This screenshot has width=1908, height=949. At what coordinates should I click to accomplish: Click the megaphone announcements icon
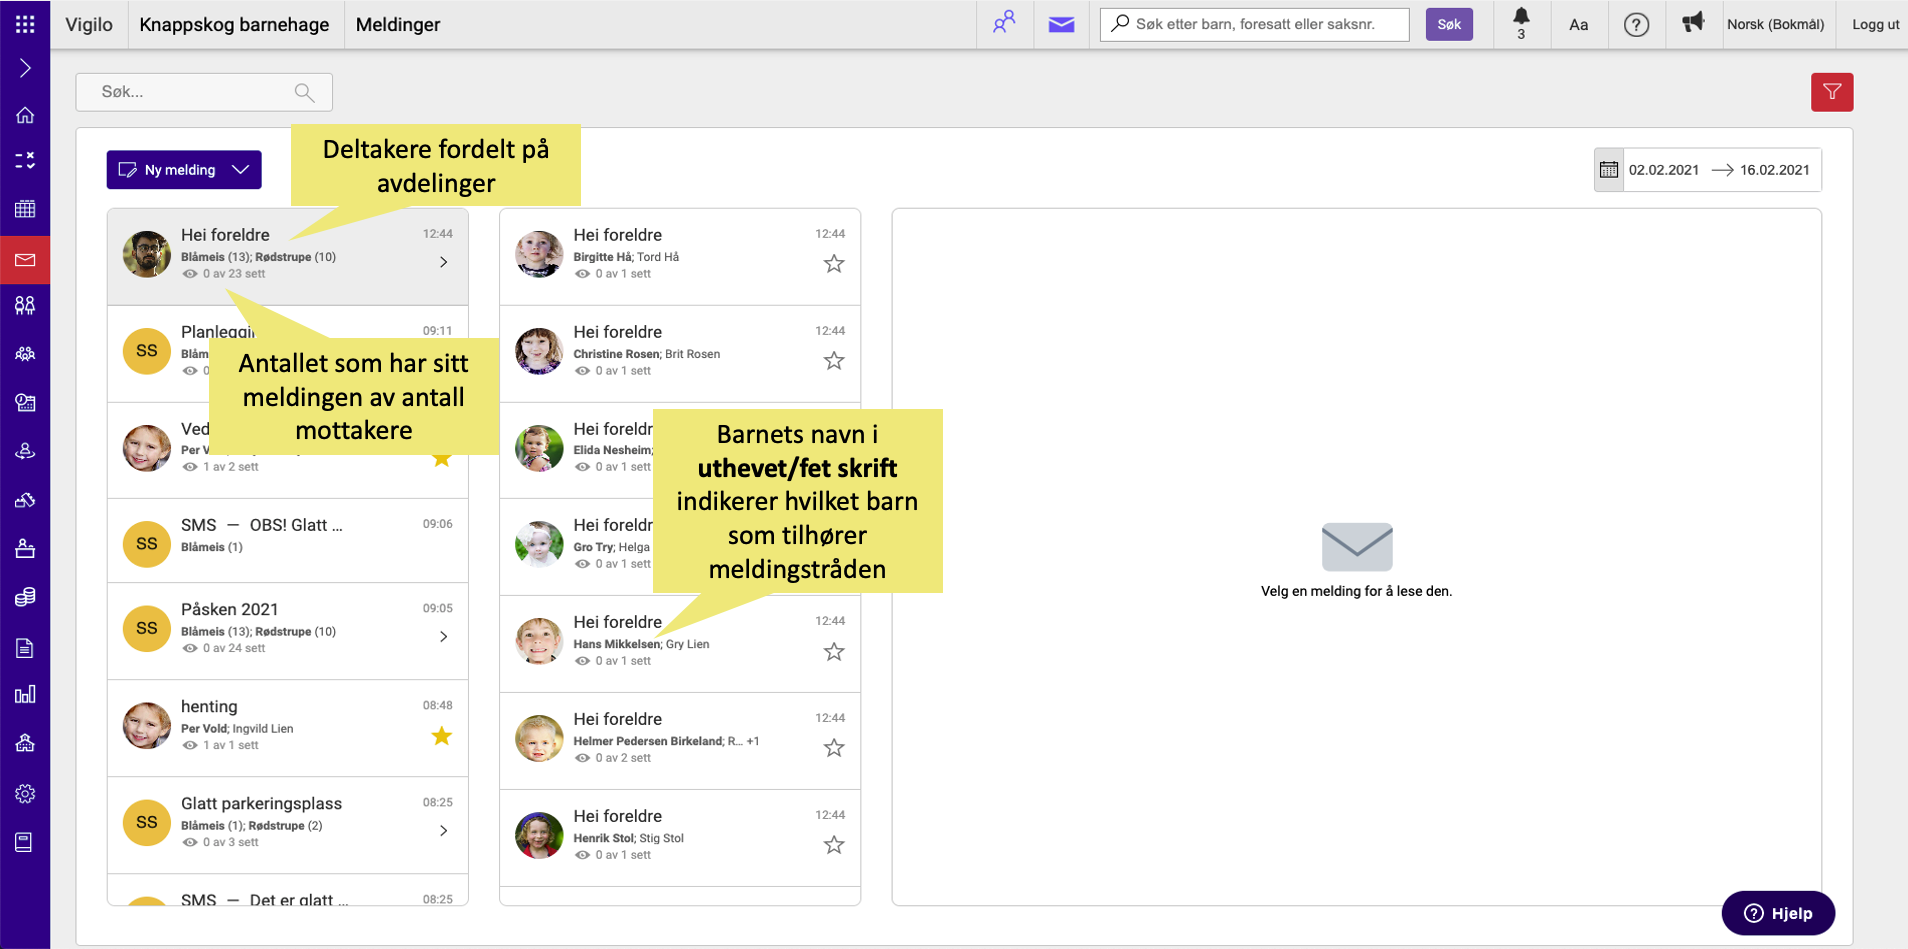click(1692, 23)
